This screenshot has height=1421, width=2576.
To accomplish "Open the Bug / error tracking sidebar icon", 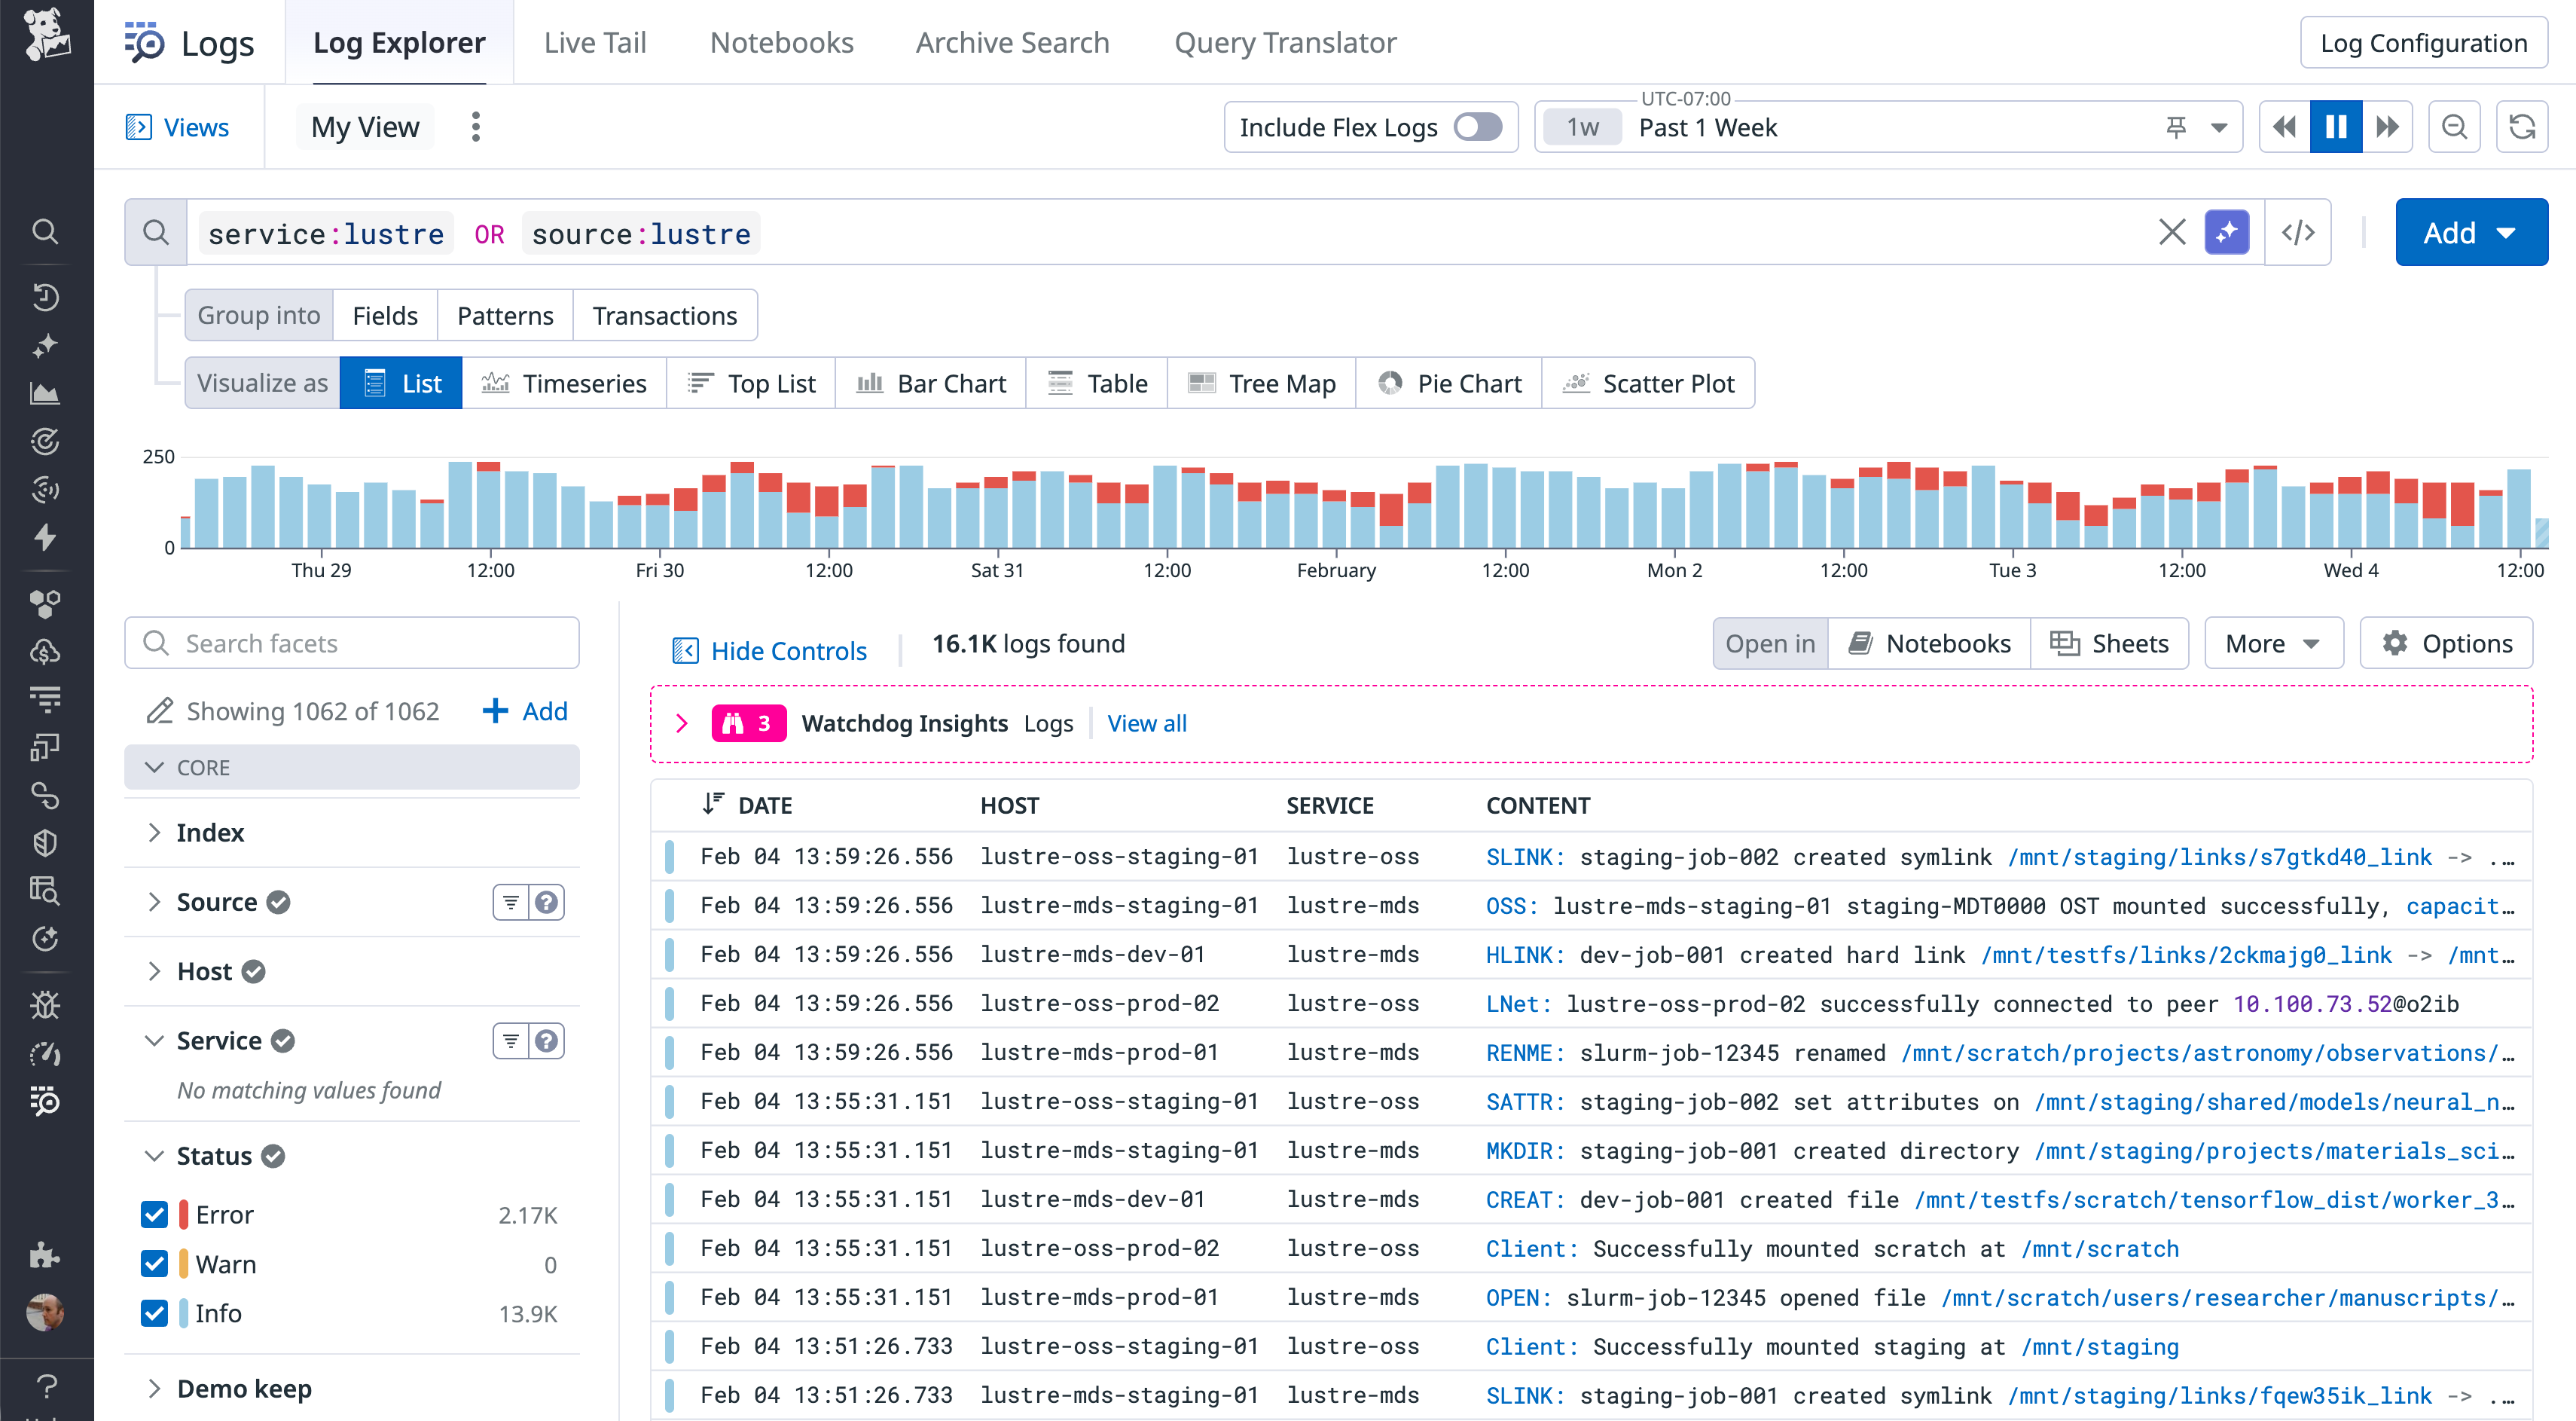I will tap(46, 1005).
